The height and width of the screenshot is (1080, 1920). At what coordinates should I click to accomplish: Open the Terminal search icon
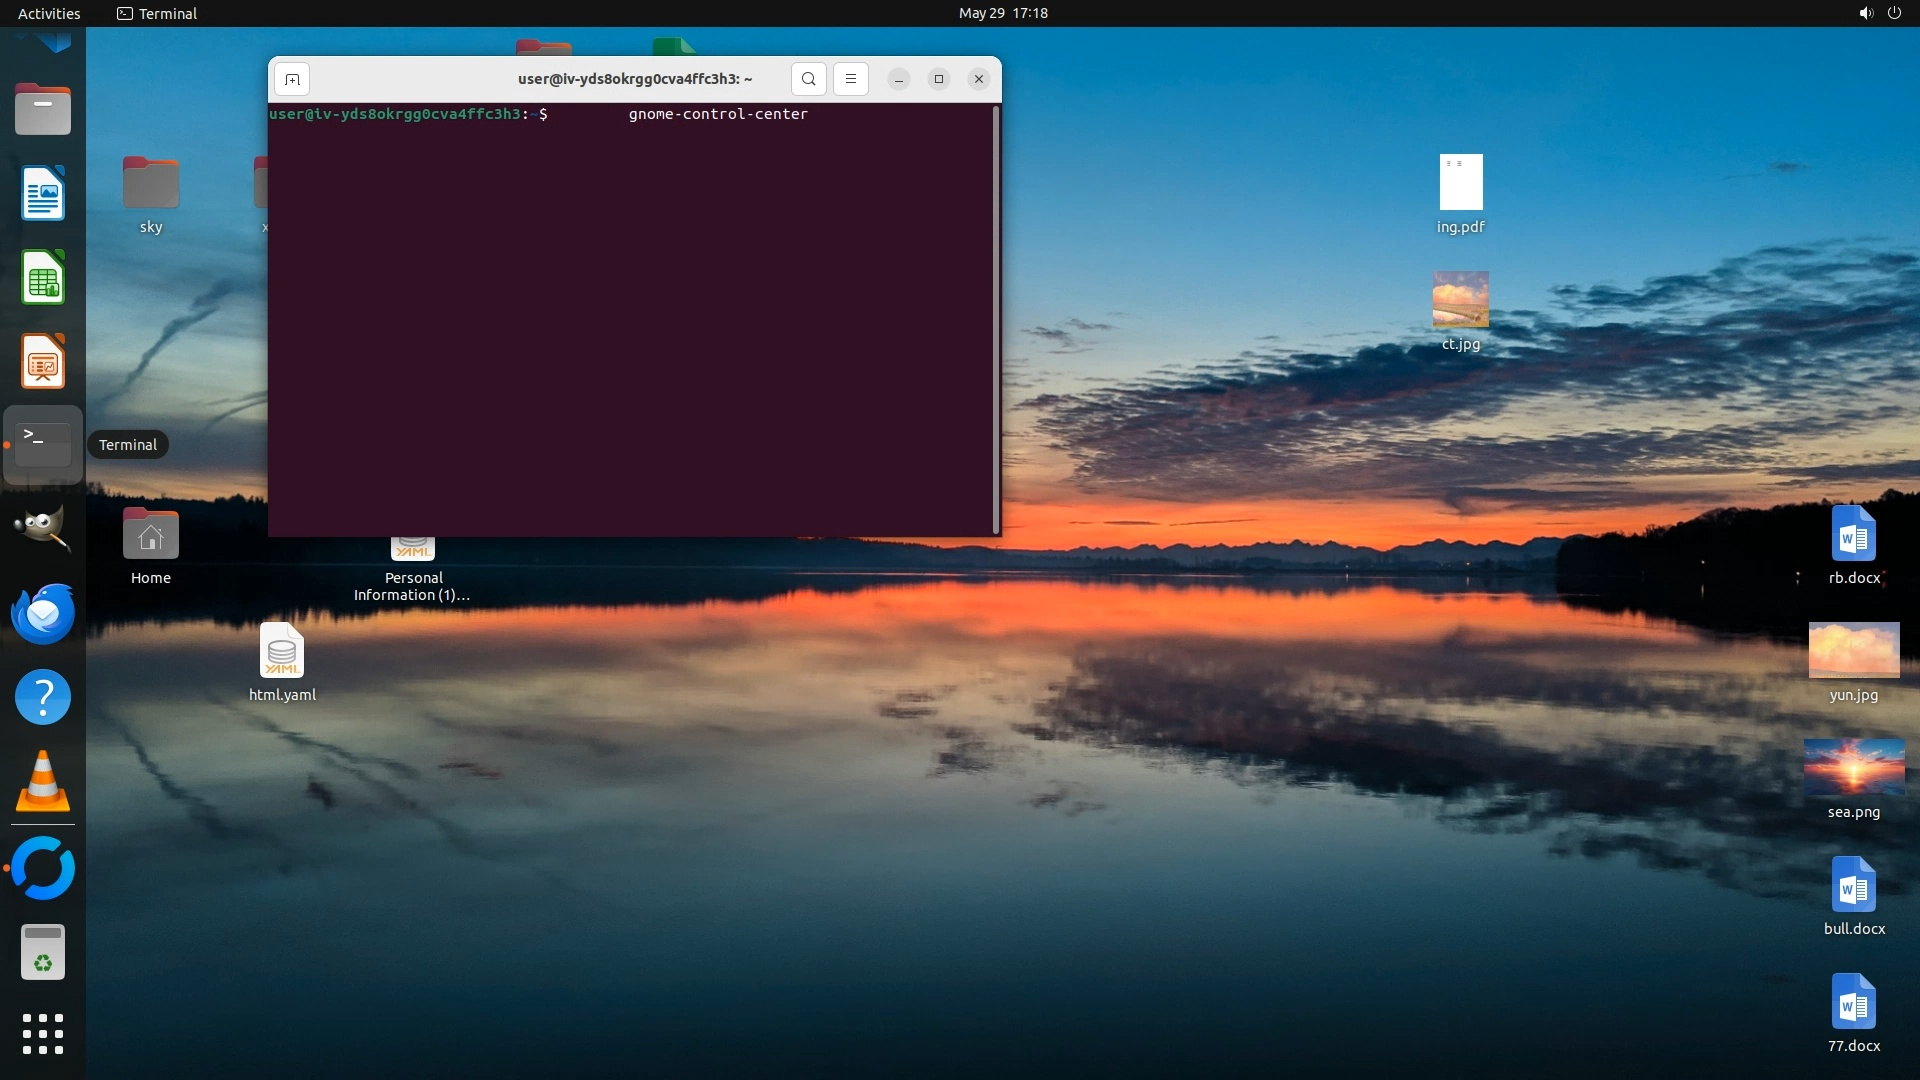(808, 79)
